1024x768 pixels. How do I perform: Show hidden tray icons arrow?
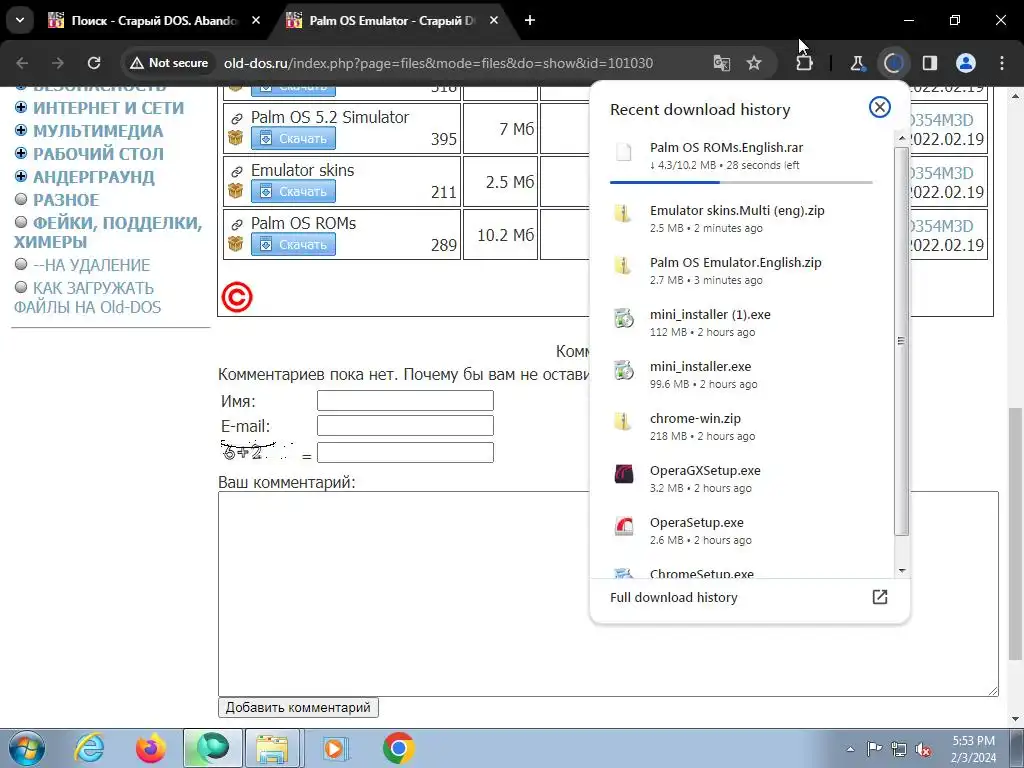850,749
